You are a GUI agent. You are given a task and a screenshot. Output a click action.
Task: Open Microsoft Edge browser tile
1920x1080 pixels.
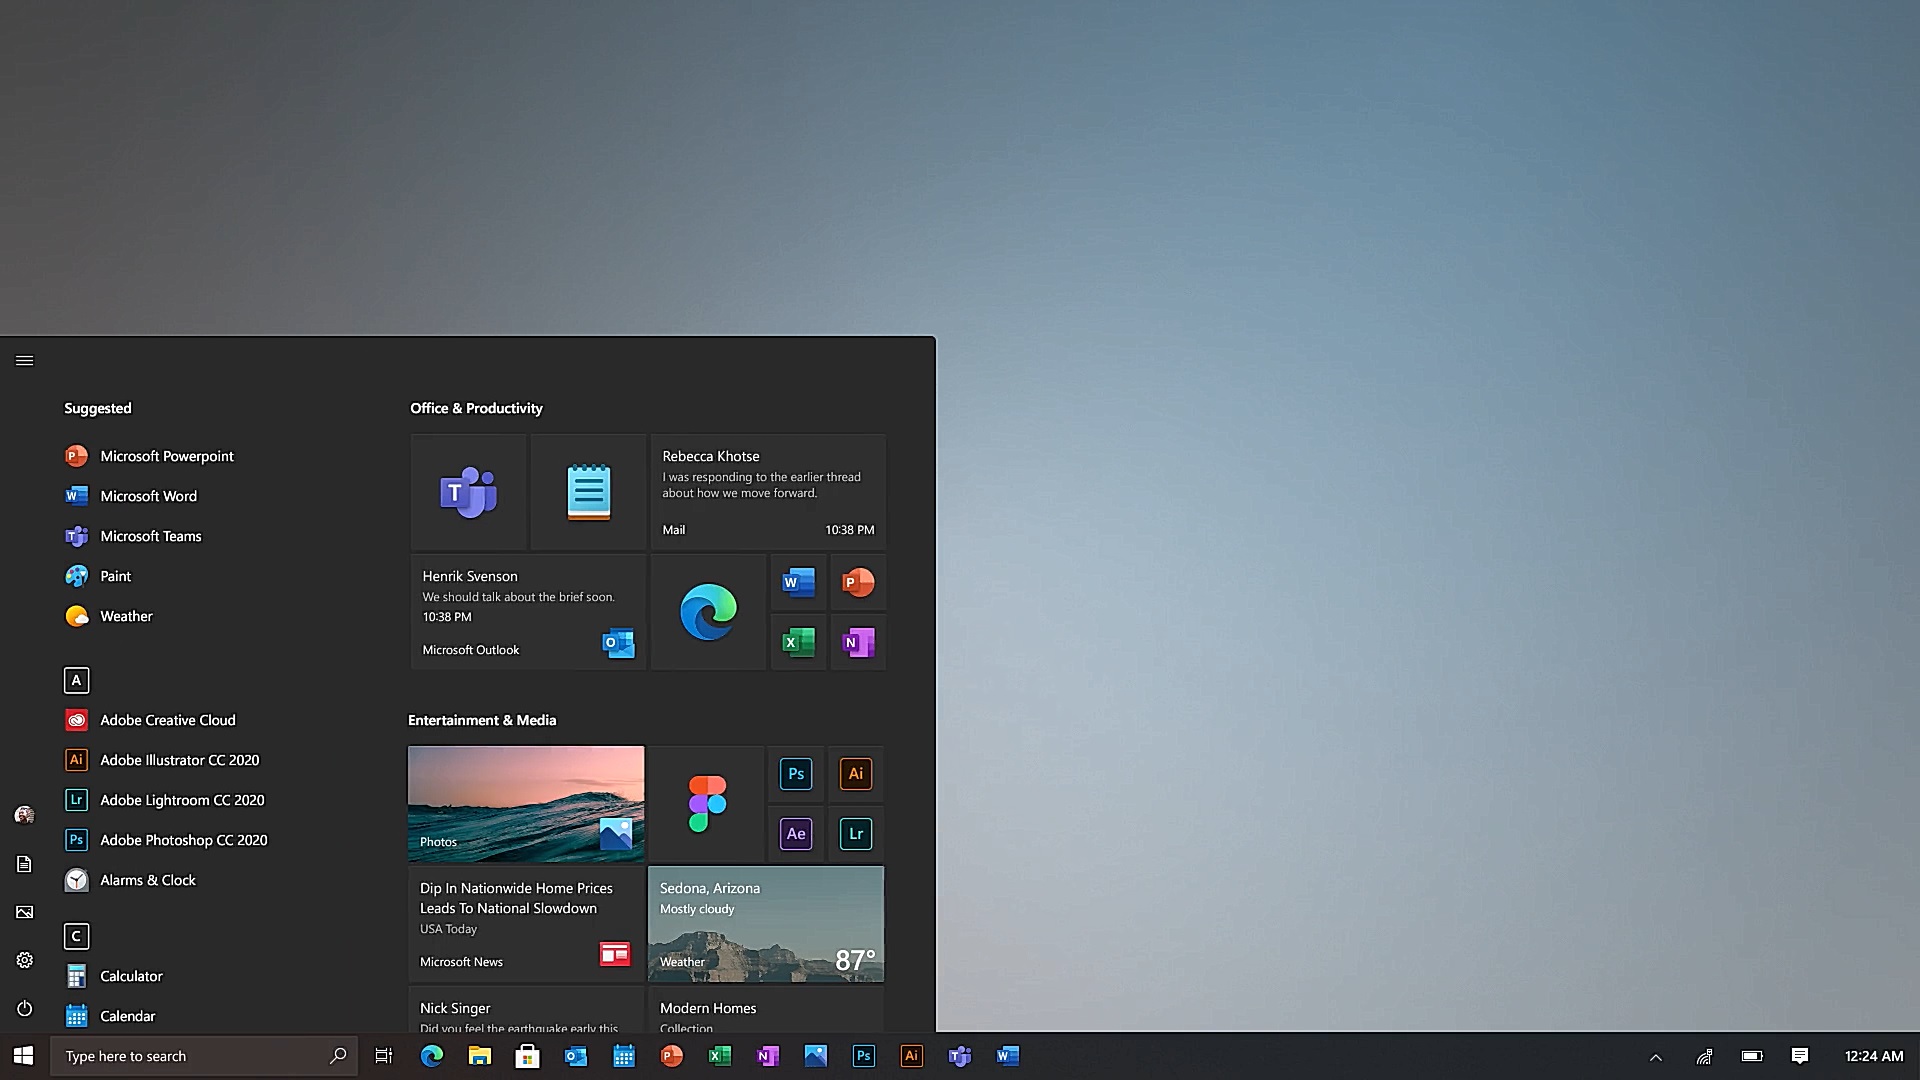point(707,611)
